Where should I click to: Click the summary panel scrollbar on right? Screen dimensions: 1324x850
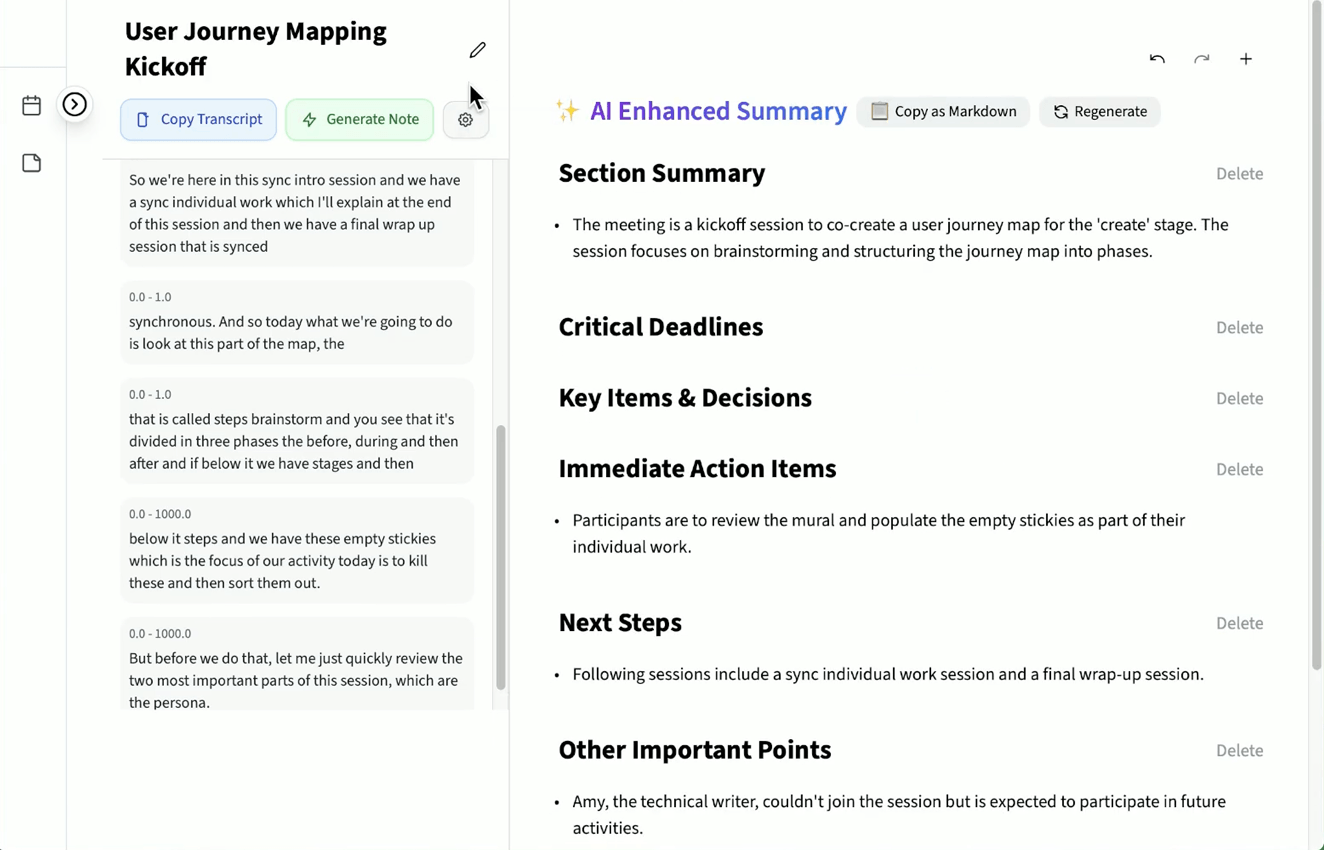pyautogui.click(x=1316, y=335)
